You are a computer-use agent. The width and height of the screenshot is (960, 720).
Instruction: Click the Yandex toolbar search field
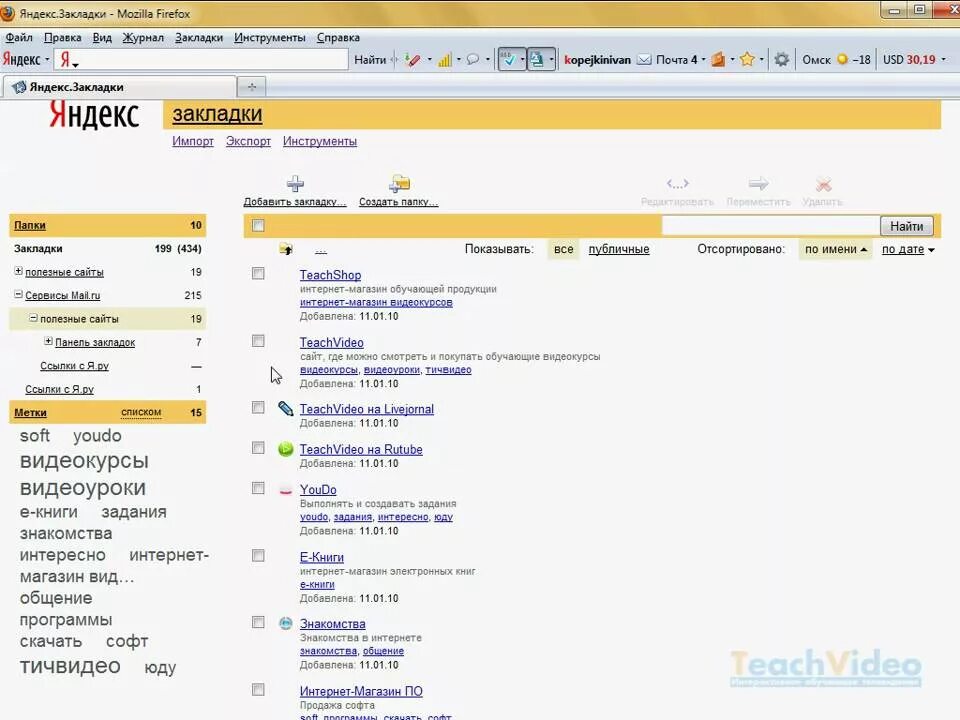(202, 59)
